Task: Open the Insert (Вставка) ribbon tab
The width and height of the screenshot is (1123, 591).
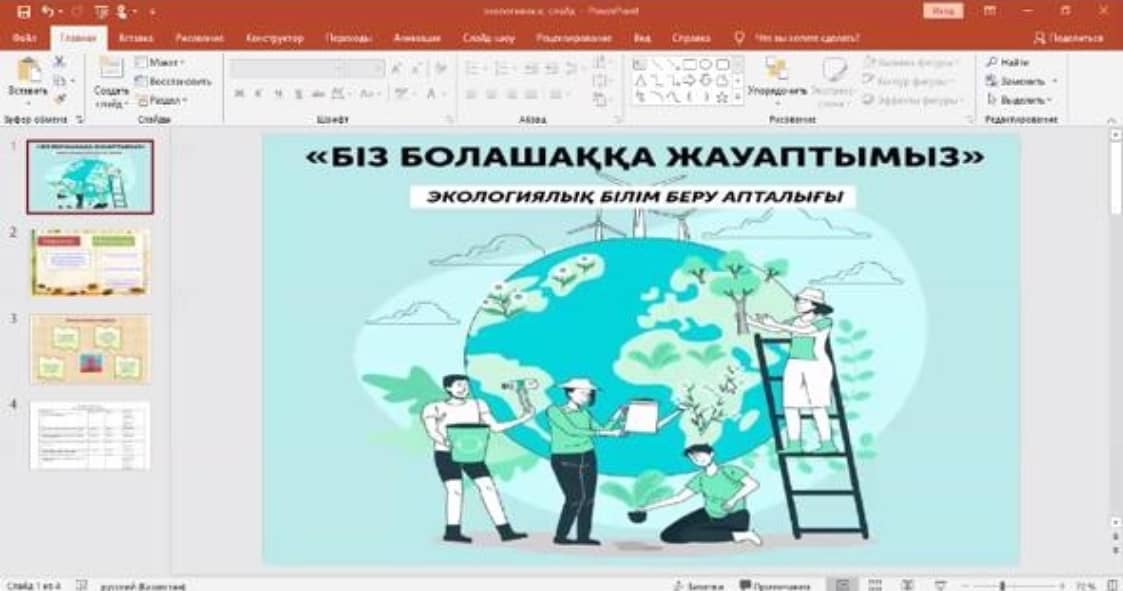Action: point(135,38)
